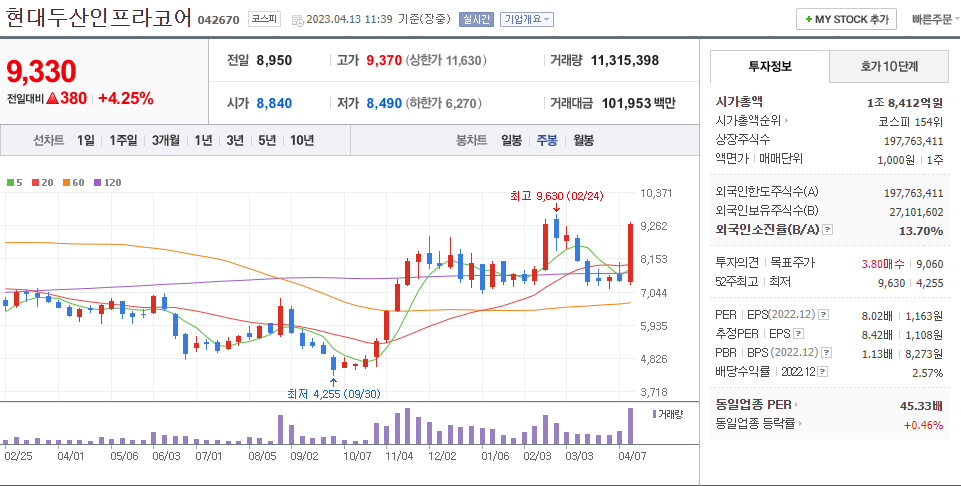Select the 3개월 line chart period
This screenshot has height=486, width=961.
point(166,140)
